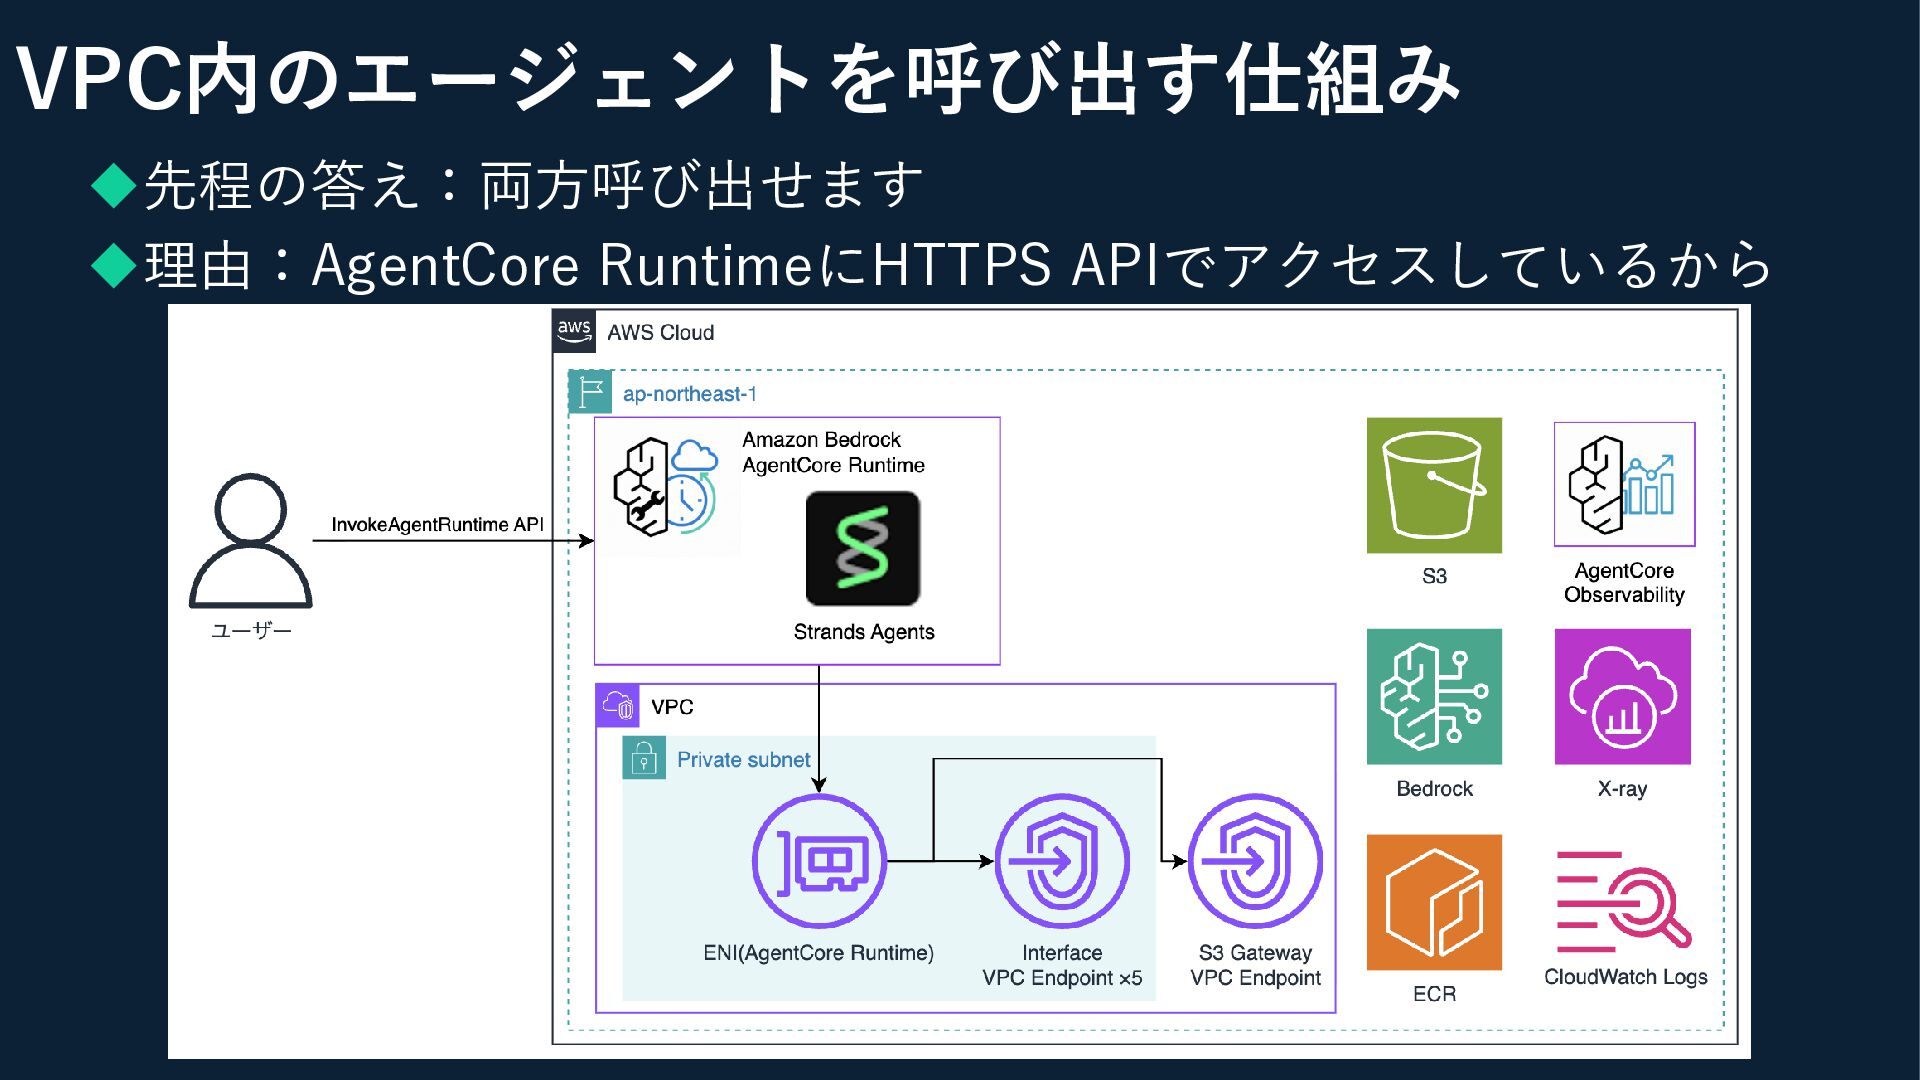Image resolution: width=1920 pixels, height=1080 pixels.
Task: Click the AgentCore Observability icon
Action: [1623, 484]
